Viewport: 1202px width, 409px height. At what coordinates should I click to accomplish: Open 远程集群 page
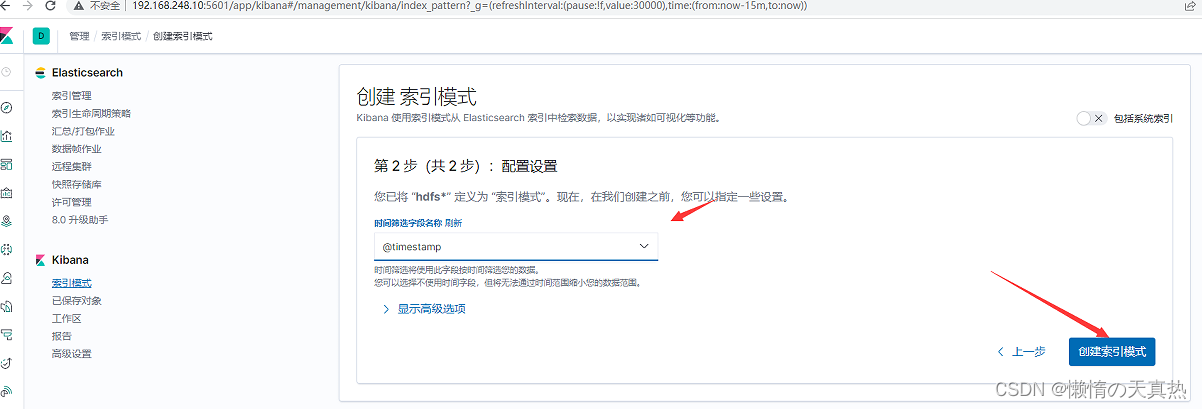[x=72, y=167]
